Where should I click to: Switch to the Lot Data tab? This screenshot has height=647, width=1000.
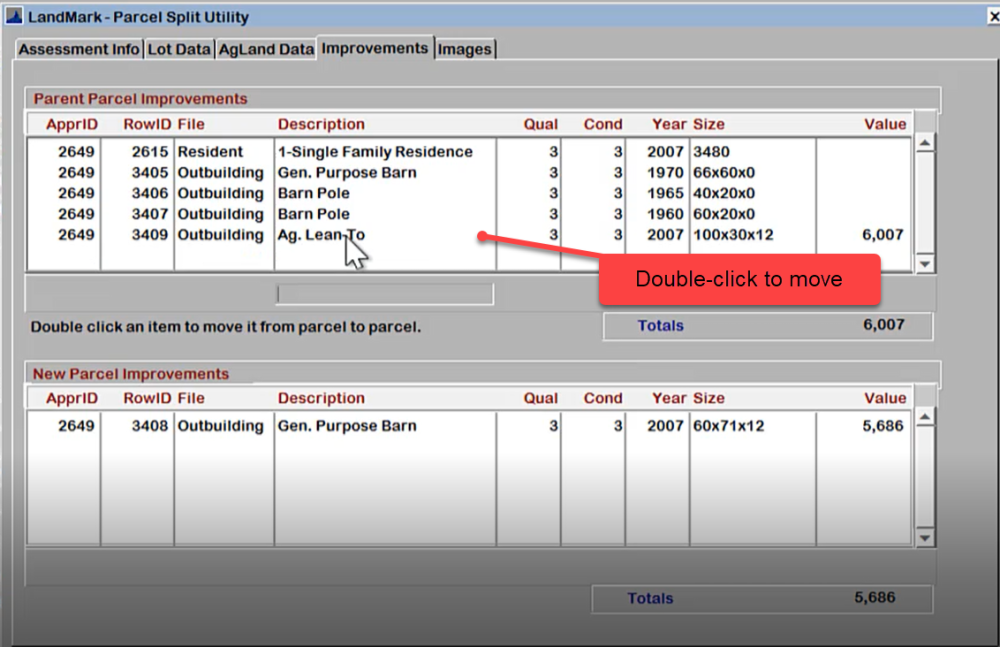(x=179, y=49)
